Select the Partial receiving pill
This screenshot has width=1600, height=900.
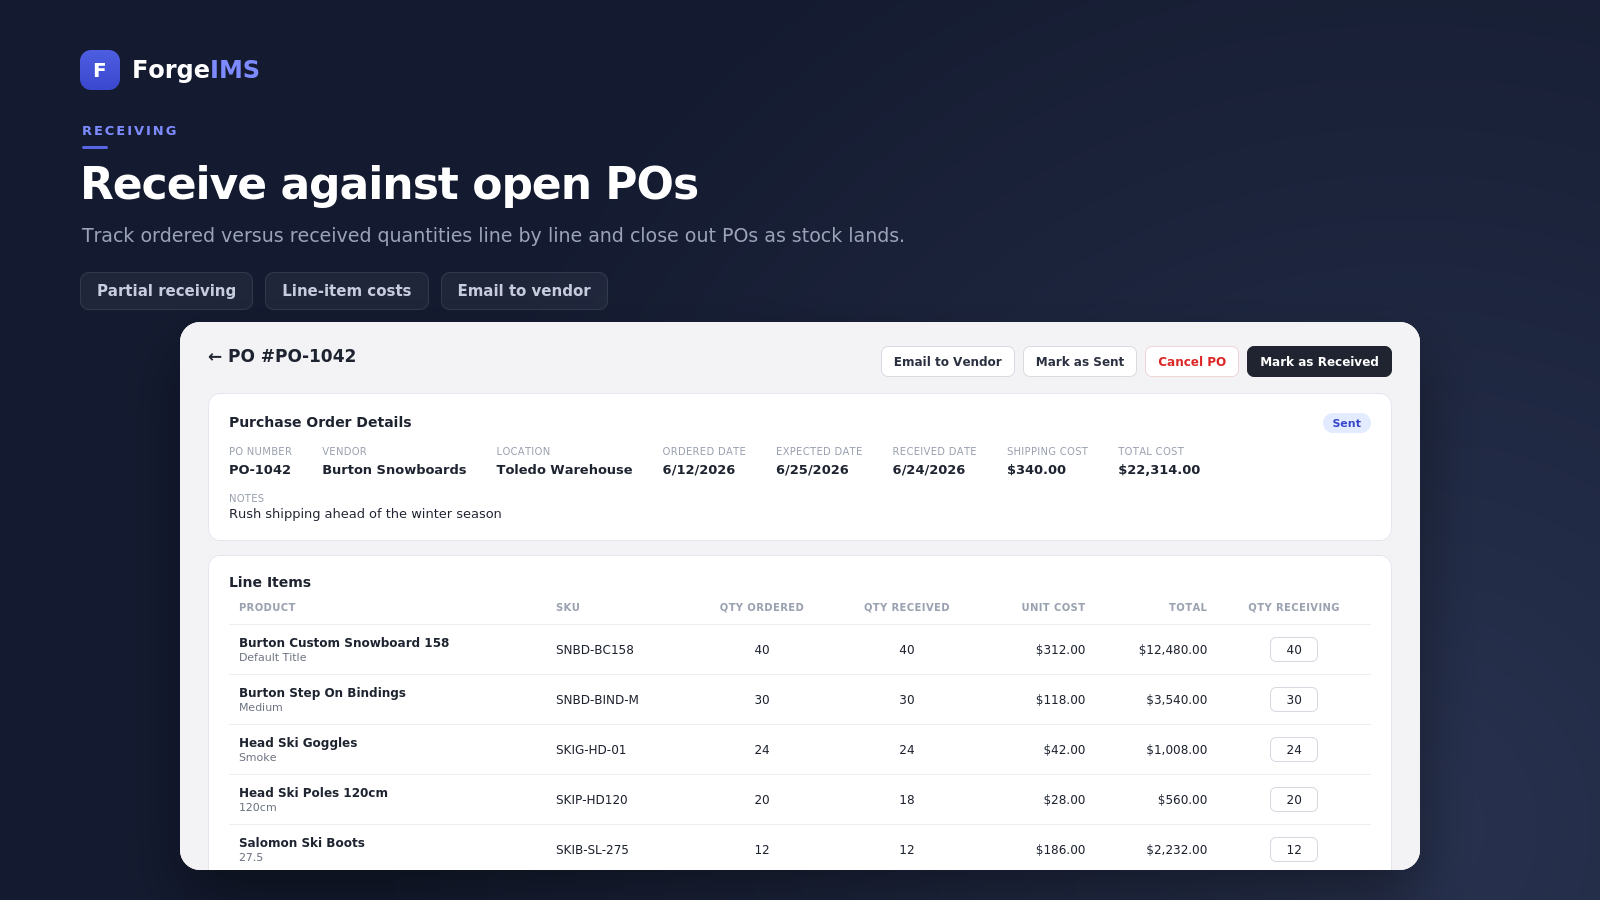click(x=166, y=291)
